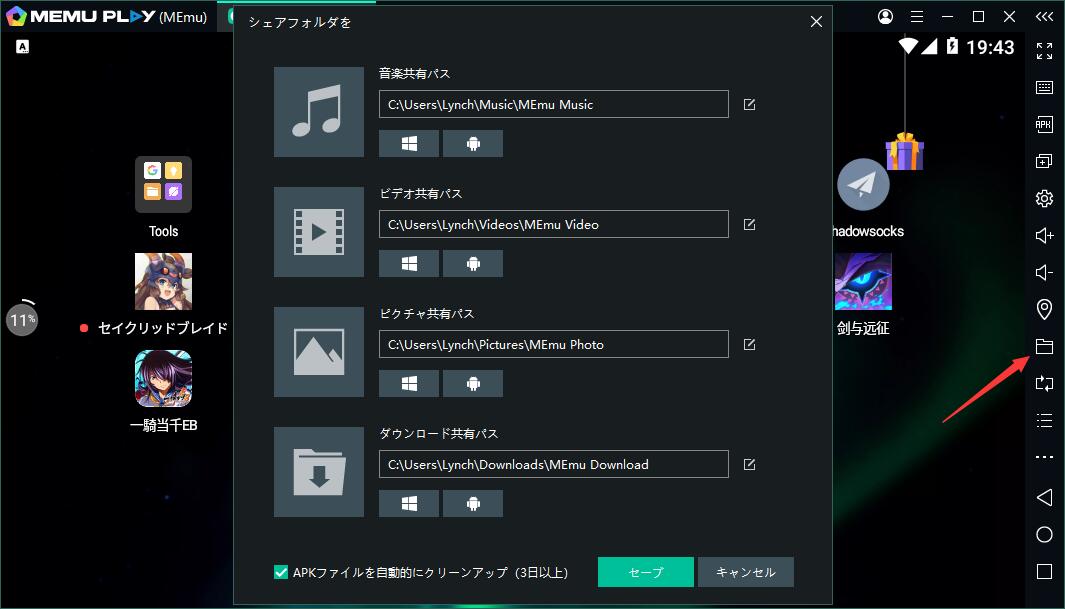Open the APK installer from the sidebar
Image resolution: width=1065 pixels, height=609 pixels.
click(1044, 124)
